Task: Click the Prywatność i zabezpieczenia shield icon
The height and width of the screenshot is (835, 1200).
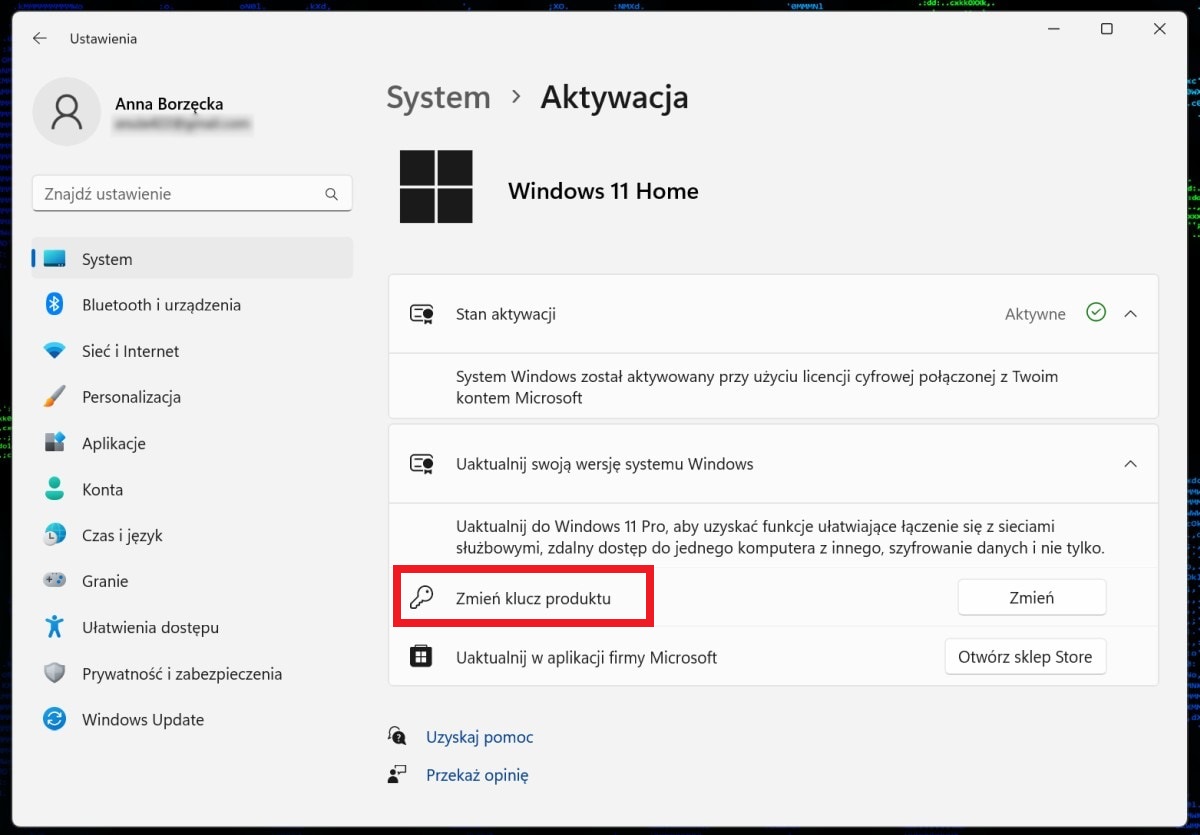Action: click(x=54, y=673)
